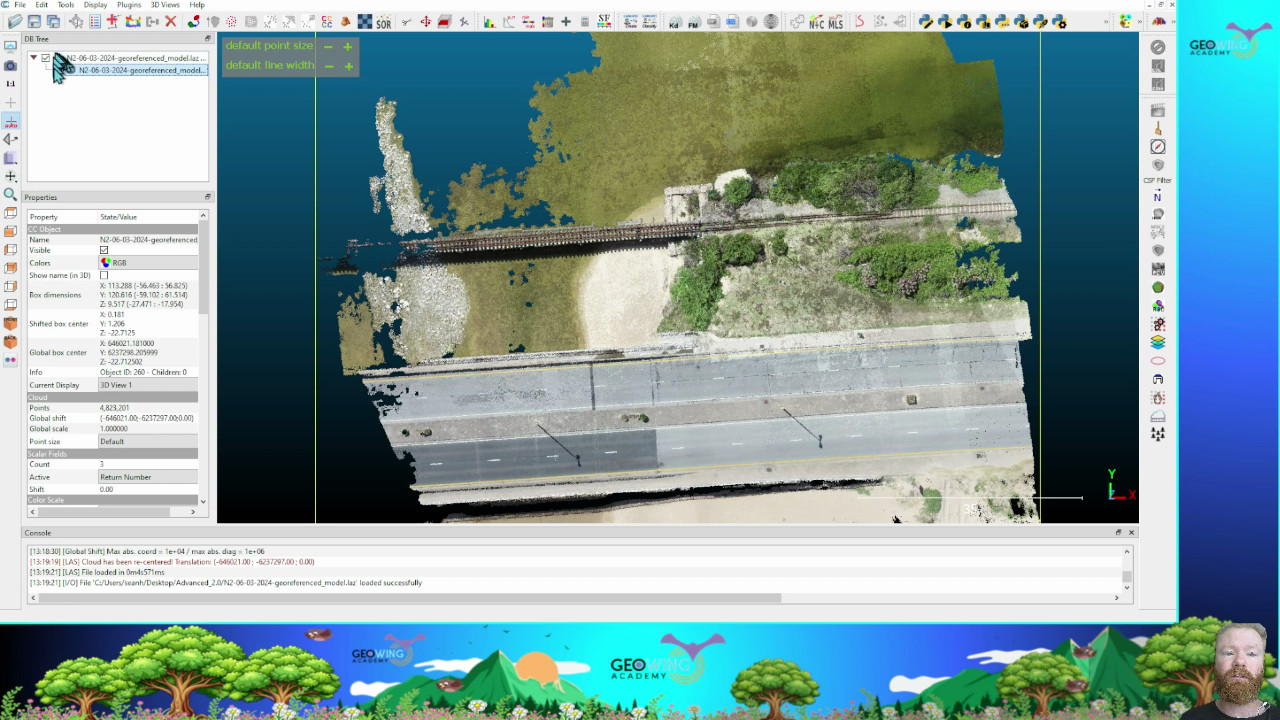Collapse the laz file tree node
Screen dimensions: 1280x720
33,58
